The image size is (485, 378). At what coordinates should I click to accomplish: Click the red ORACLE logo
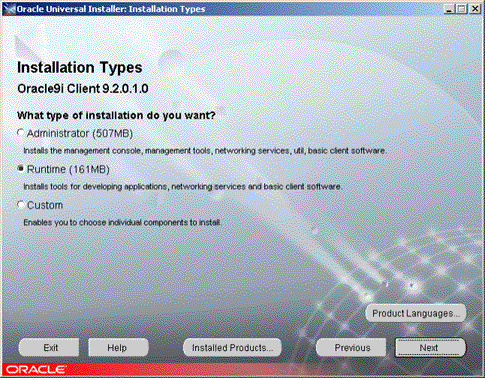[x=36, y=369]
